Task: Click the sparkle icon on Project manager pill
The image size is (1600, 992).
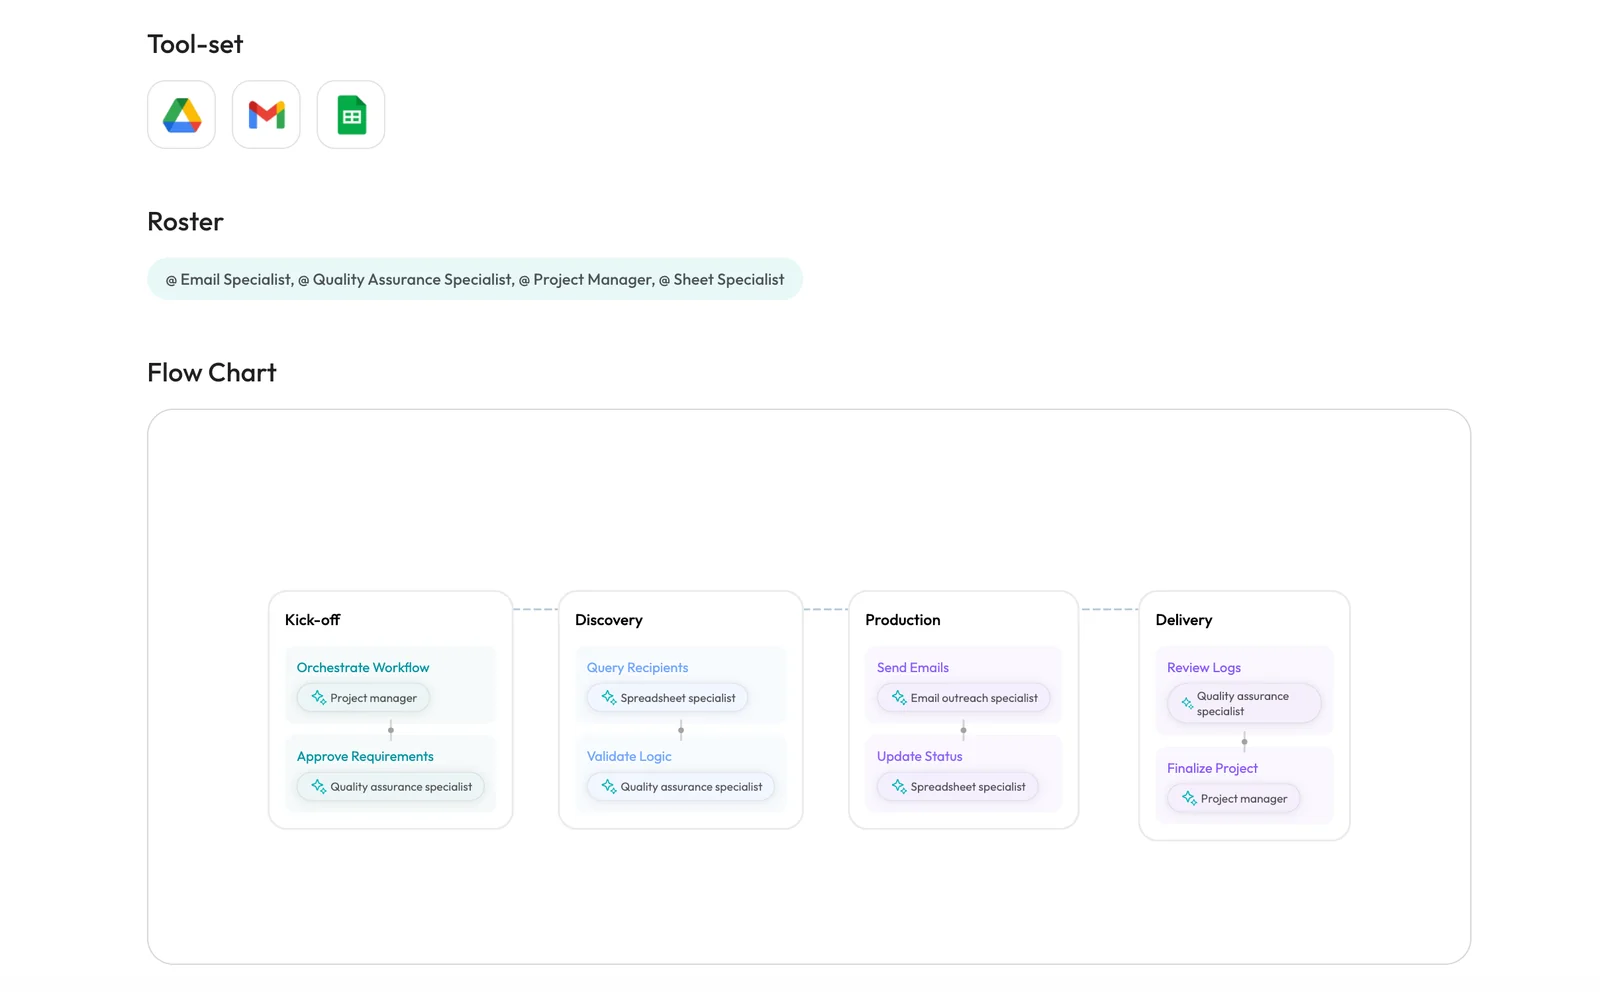Action: point(318,697)
